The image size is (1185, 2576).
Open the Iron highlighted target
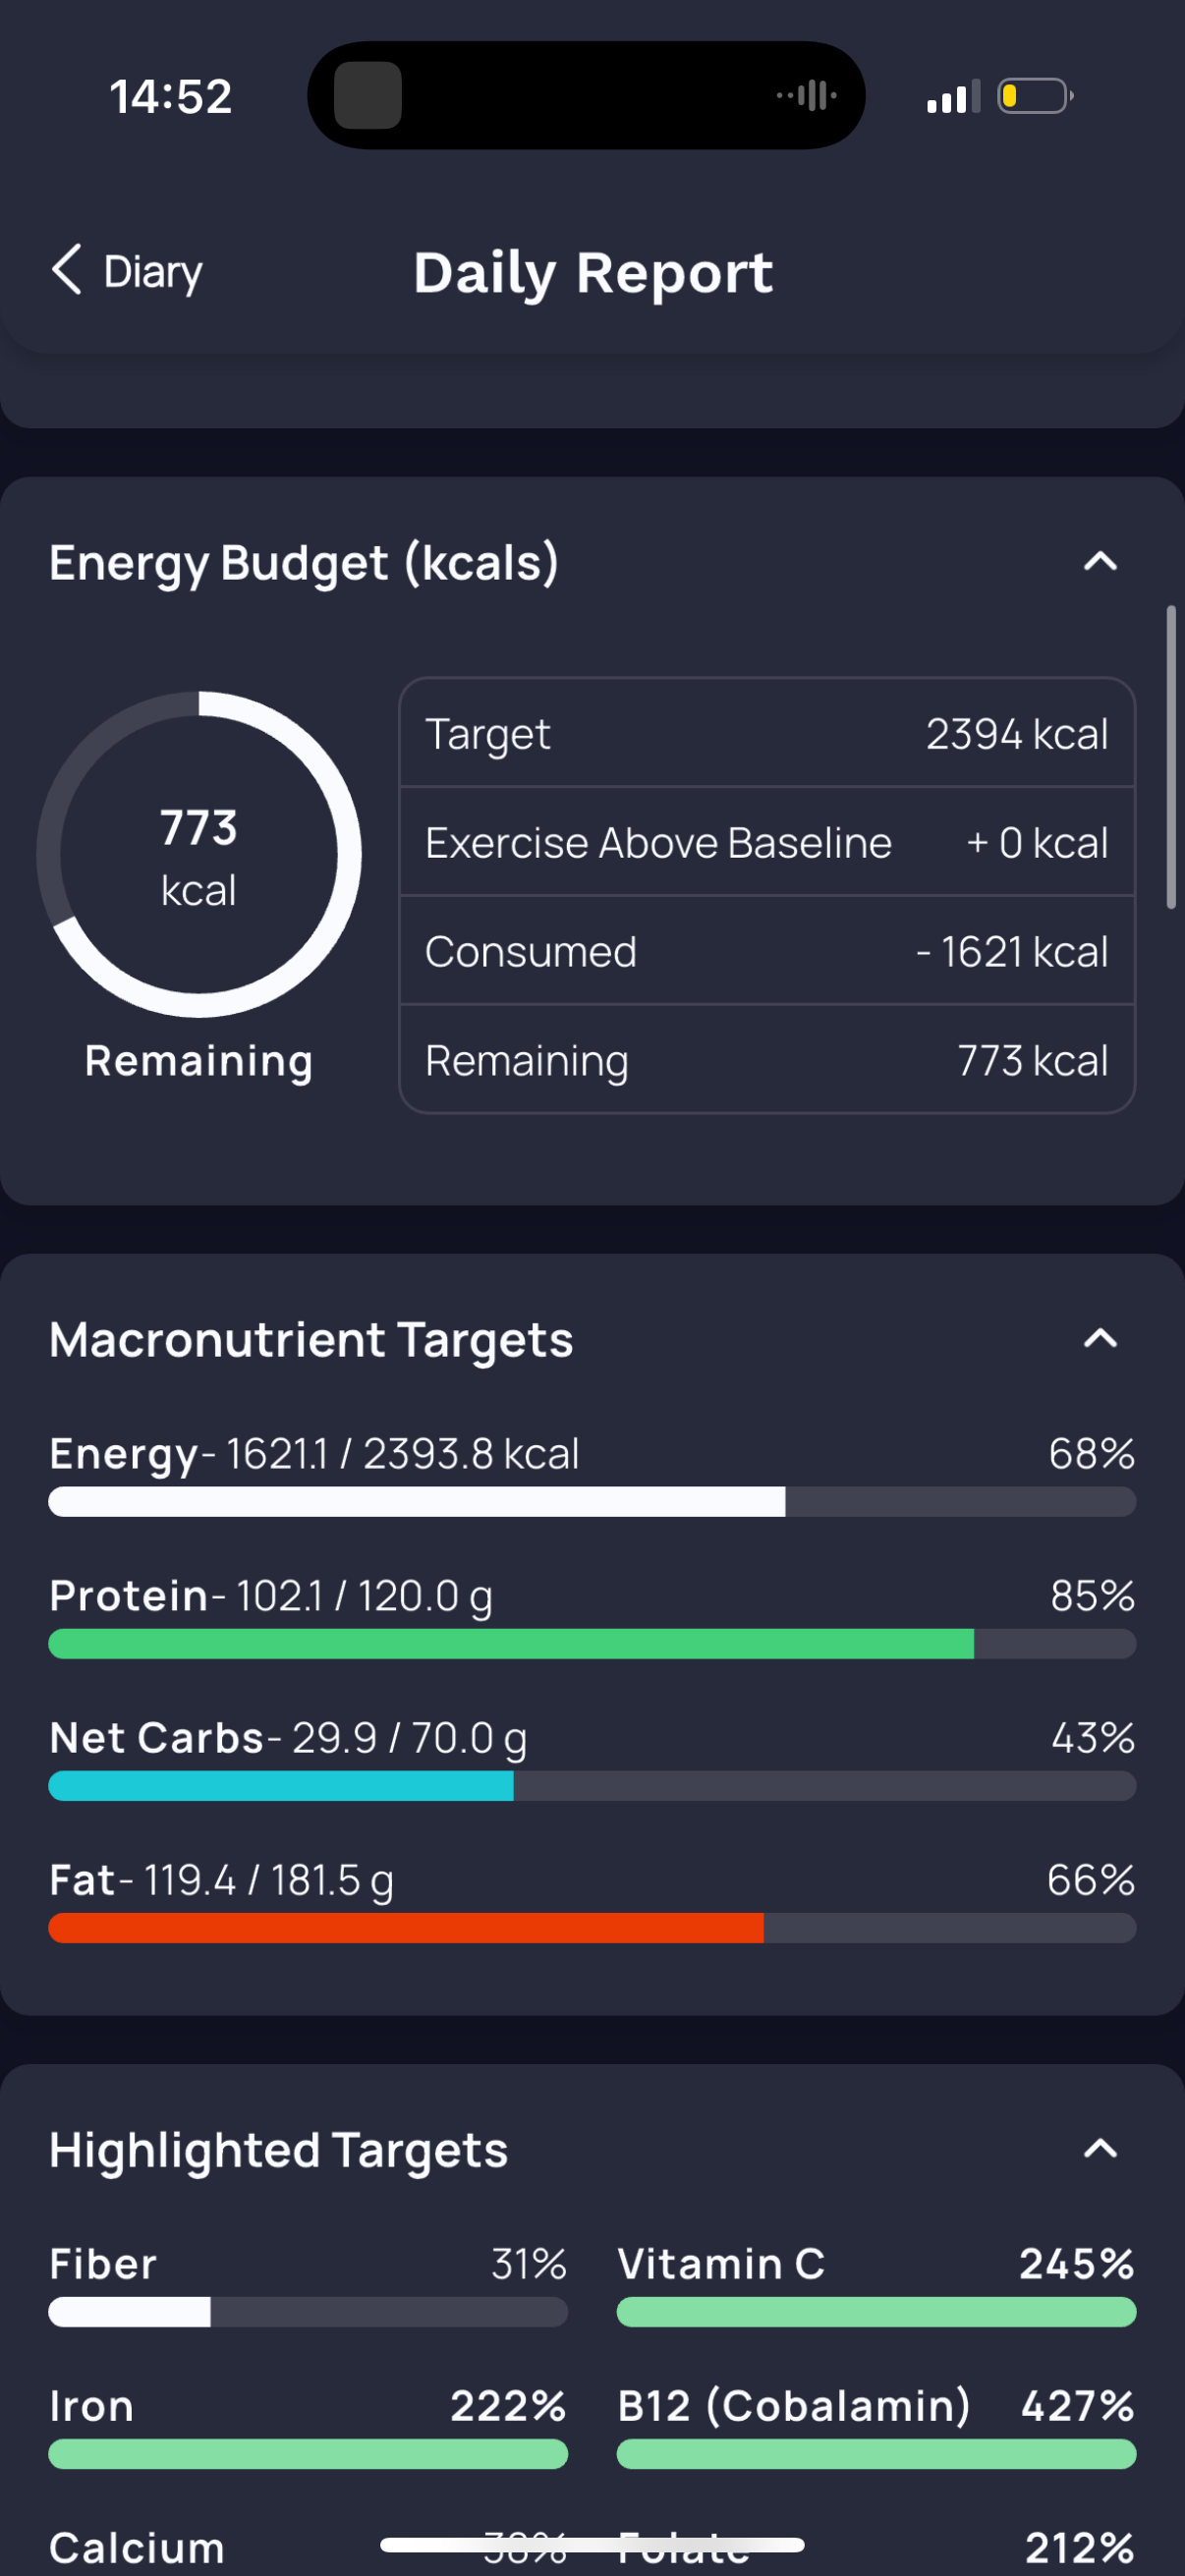click(x=308, y=2428)
